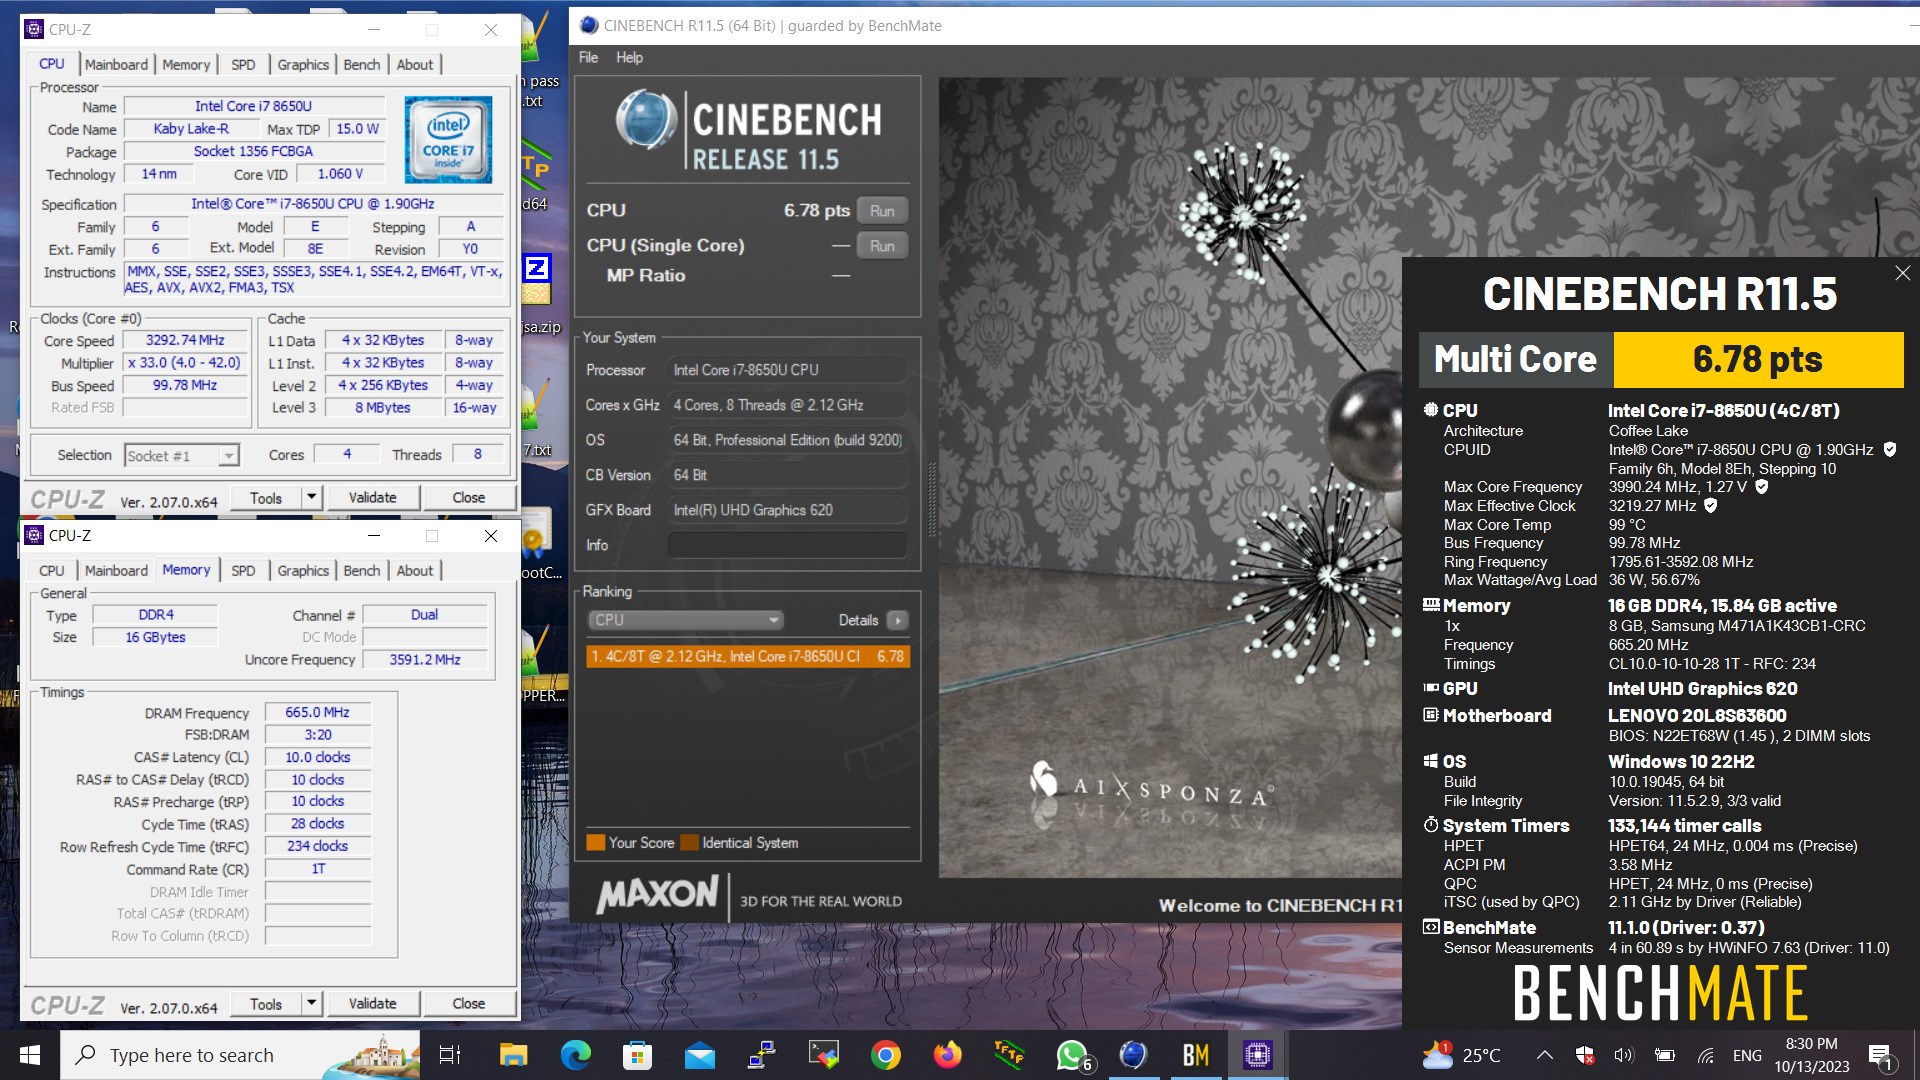Expand Tools dropdown arrow in bottom CPU-Z window
This screenshot has width=1920, height=1080.
311,1003
